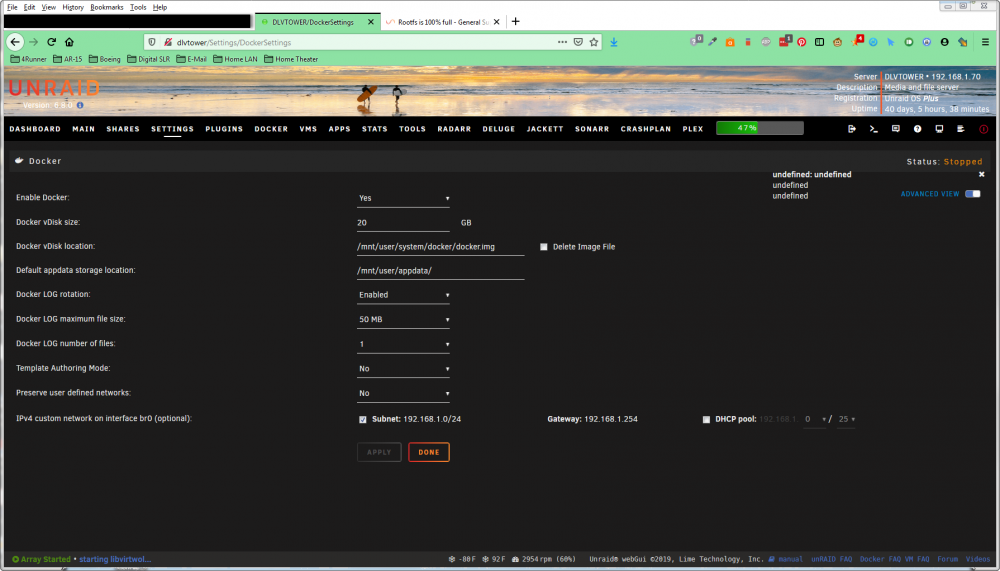Click the browser back arrow

(x=15, y=42)
